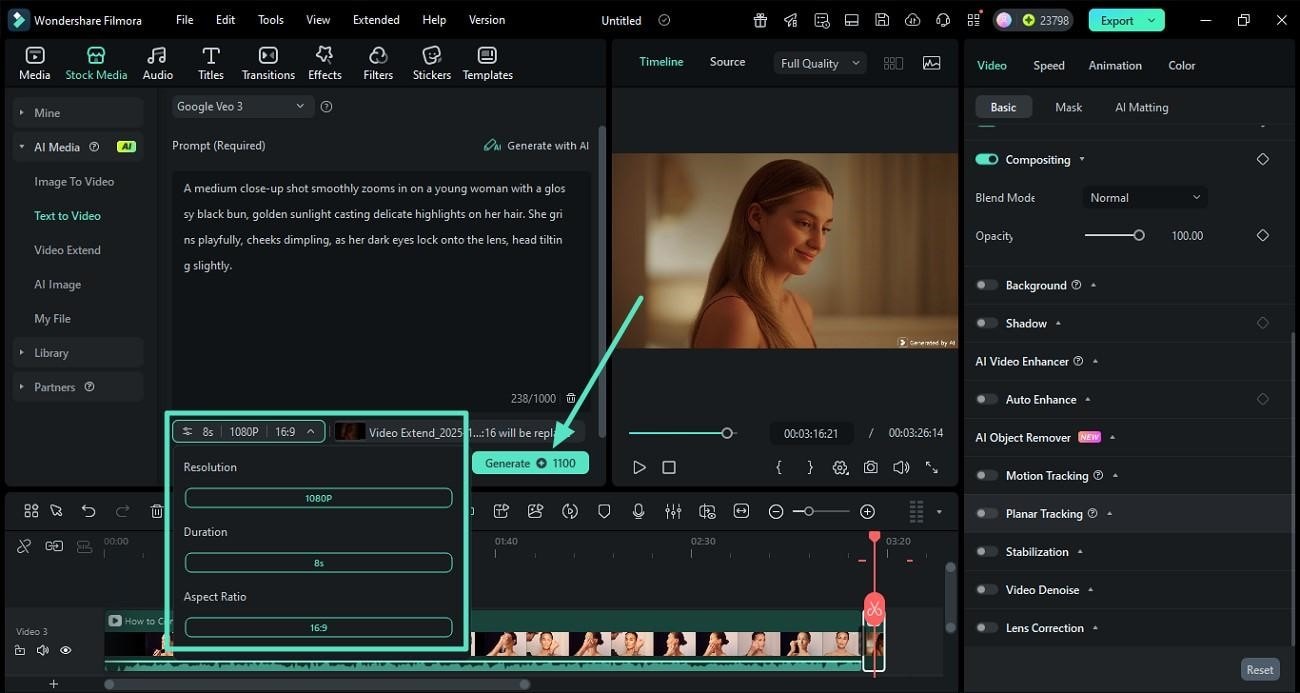Image resolution: width=1300 pixels, height=693 pixels.
Task: Select the Transitions panel icon
Action: pyautogui.click(x=267, y=61)
